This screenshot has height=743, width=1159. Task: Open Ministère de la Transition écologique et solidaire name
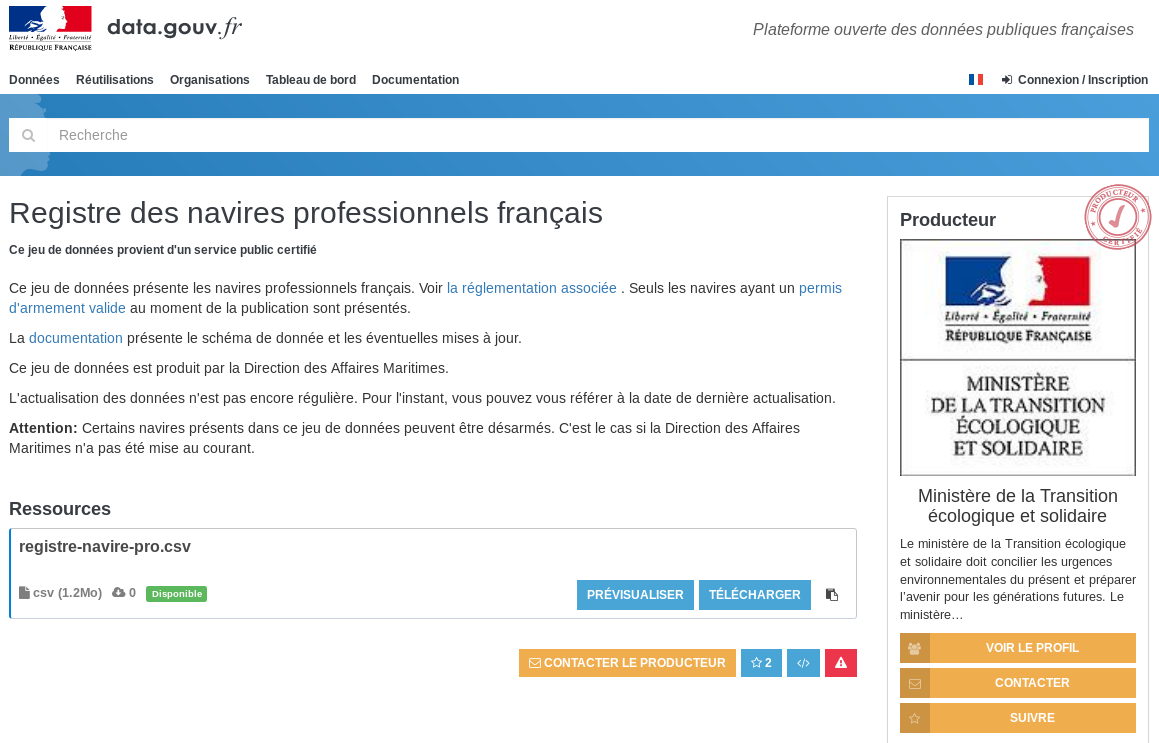(1018, 506)
